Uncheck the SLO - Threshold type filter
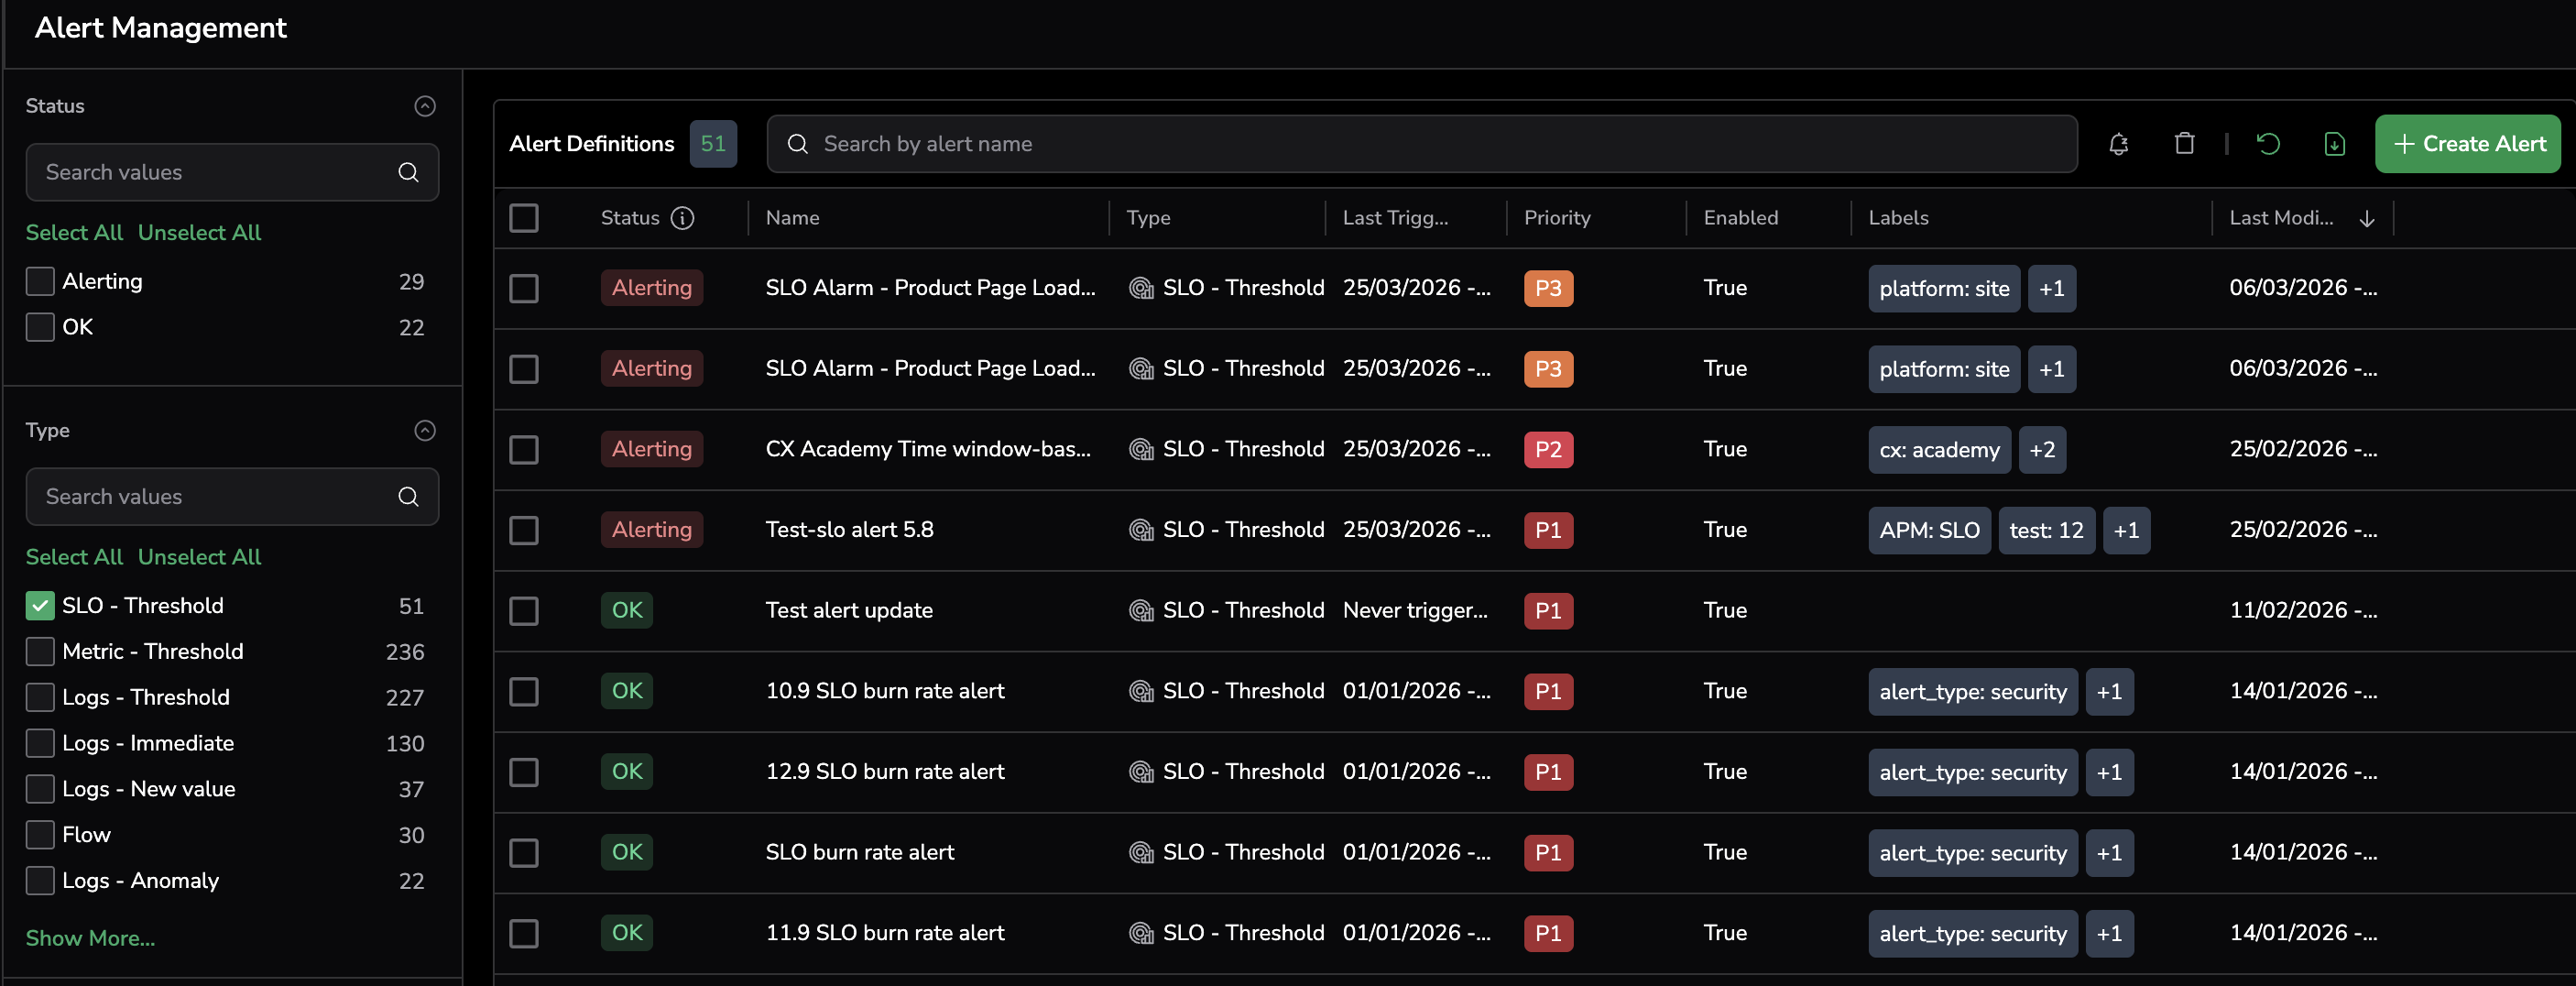Image resolution: width=2576 pixels, height=986 pixels. pyautogui.click(x=40, y=606)
